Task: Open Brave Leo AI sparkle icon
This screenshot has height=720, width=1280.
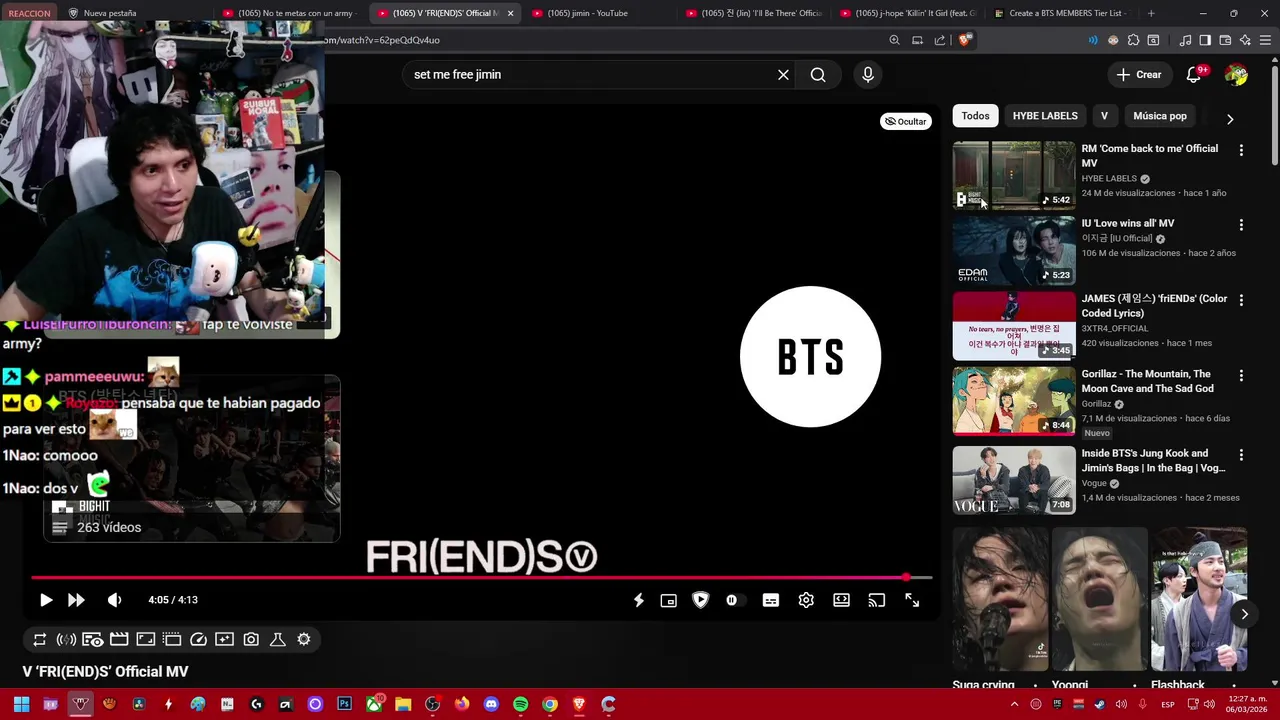Action: tap(1245, 40)
